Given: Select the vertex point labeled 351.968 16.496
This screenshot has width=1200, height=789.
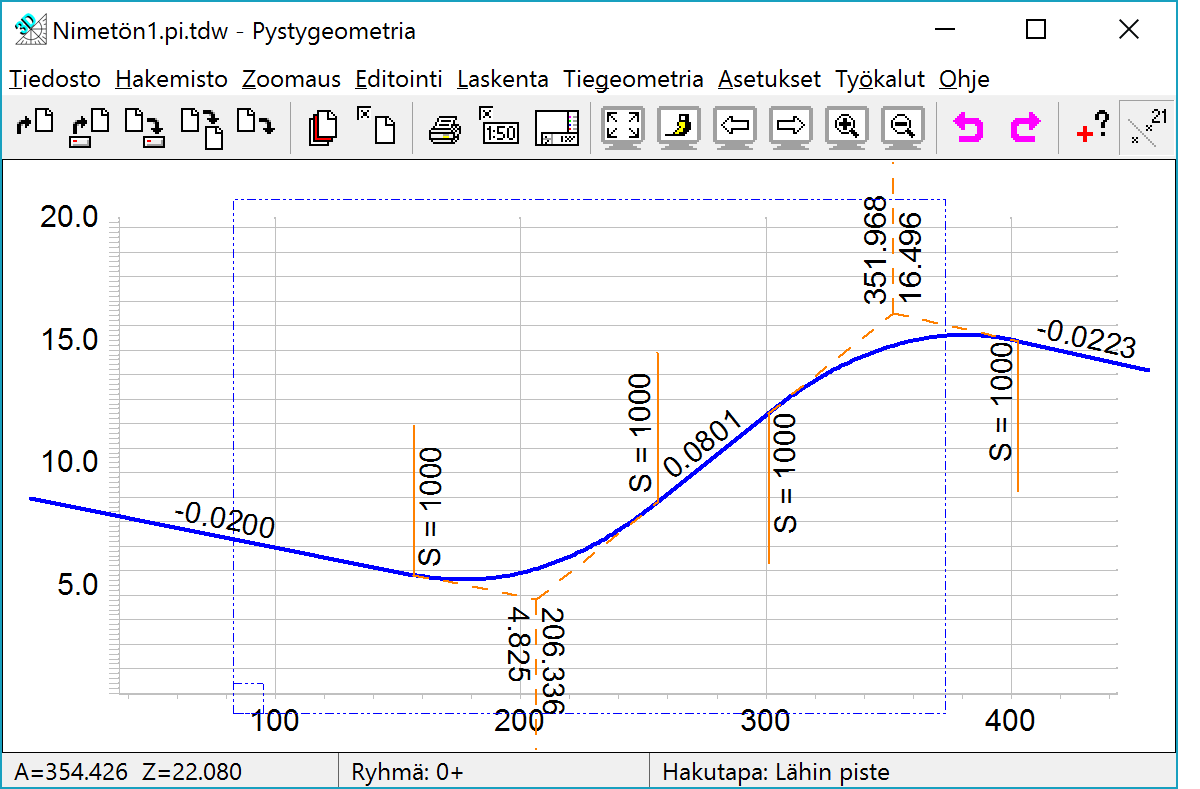Looking at the screenshot, I should point(892,314).
